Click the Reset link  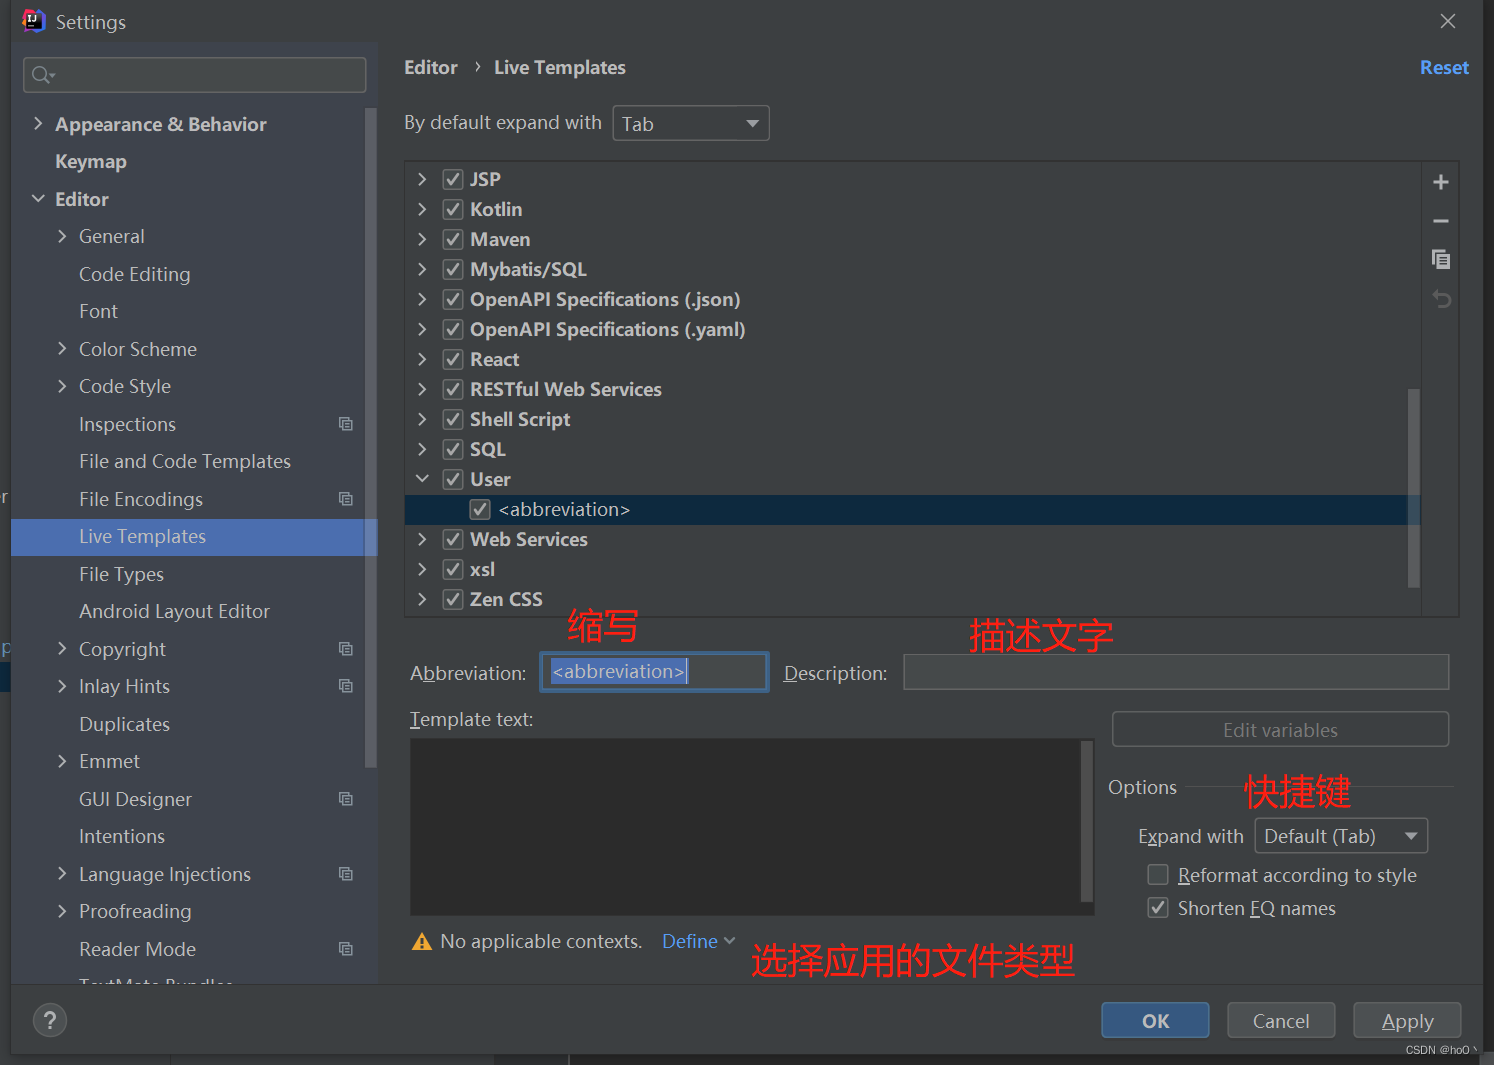(x=1444, y=67)
